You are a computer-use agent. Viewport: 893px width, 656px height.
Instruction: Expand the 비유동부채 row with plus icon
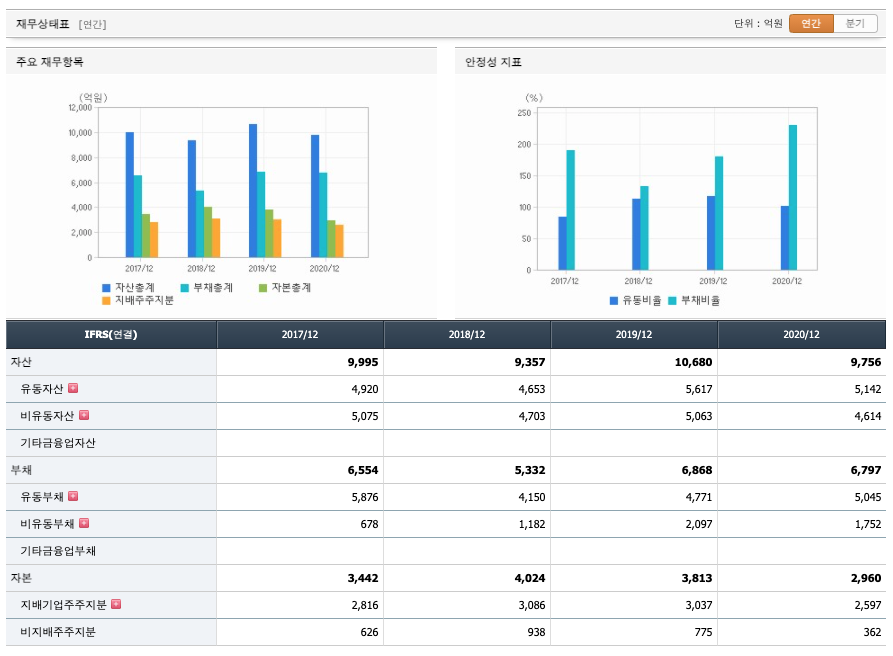(84, 523)
